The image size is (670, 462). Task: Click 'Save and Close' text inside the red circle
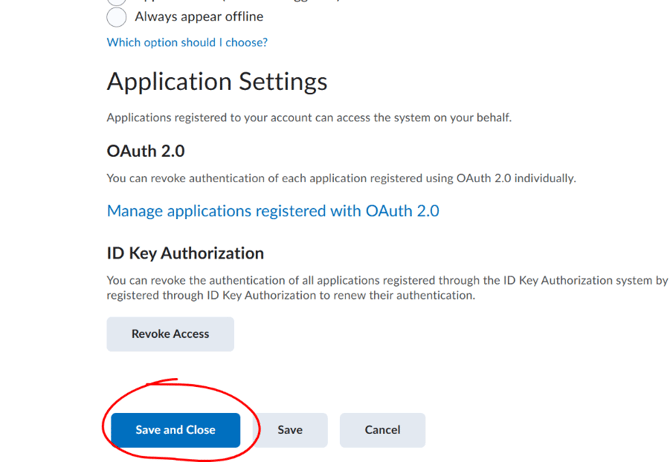point(176,430)
